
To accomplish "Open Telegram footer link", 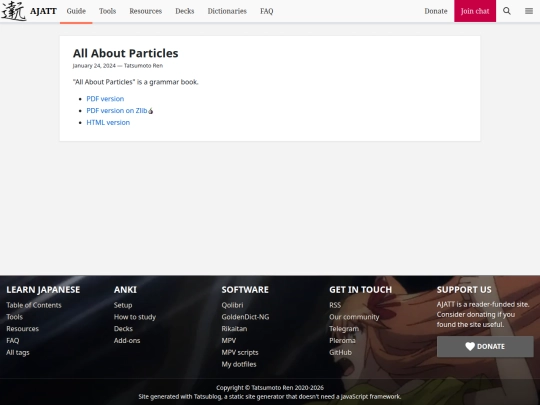I will click(344, 329).
